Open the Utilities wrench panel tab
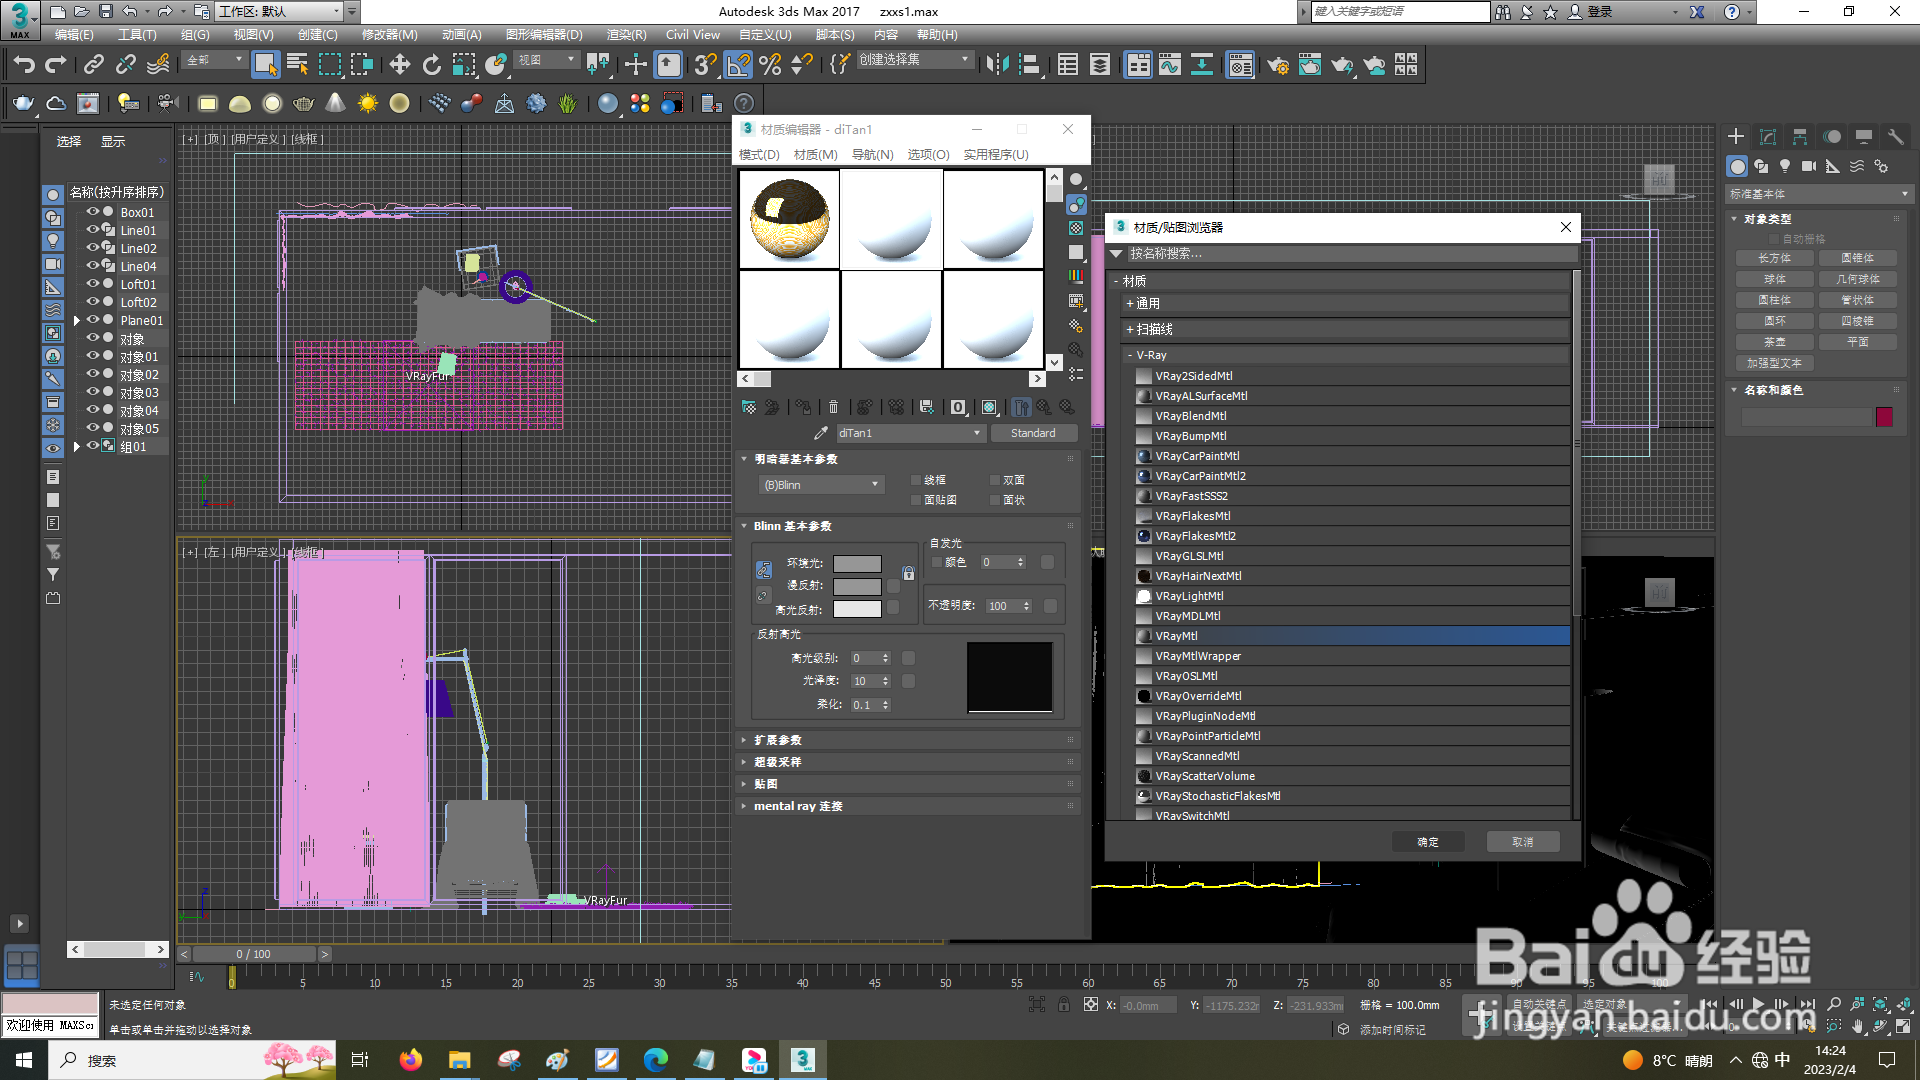This screenshot has height=1082, width=1920. (1895, 137)
